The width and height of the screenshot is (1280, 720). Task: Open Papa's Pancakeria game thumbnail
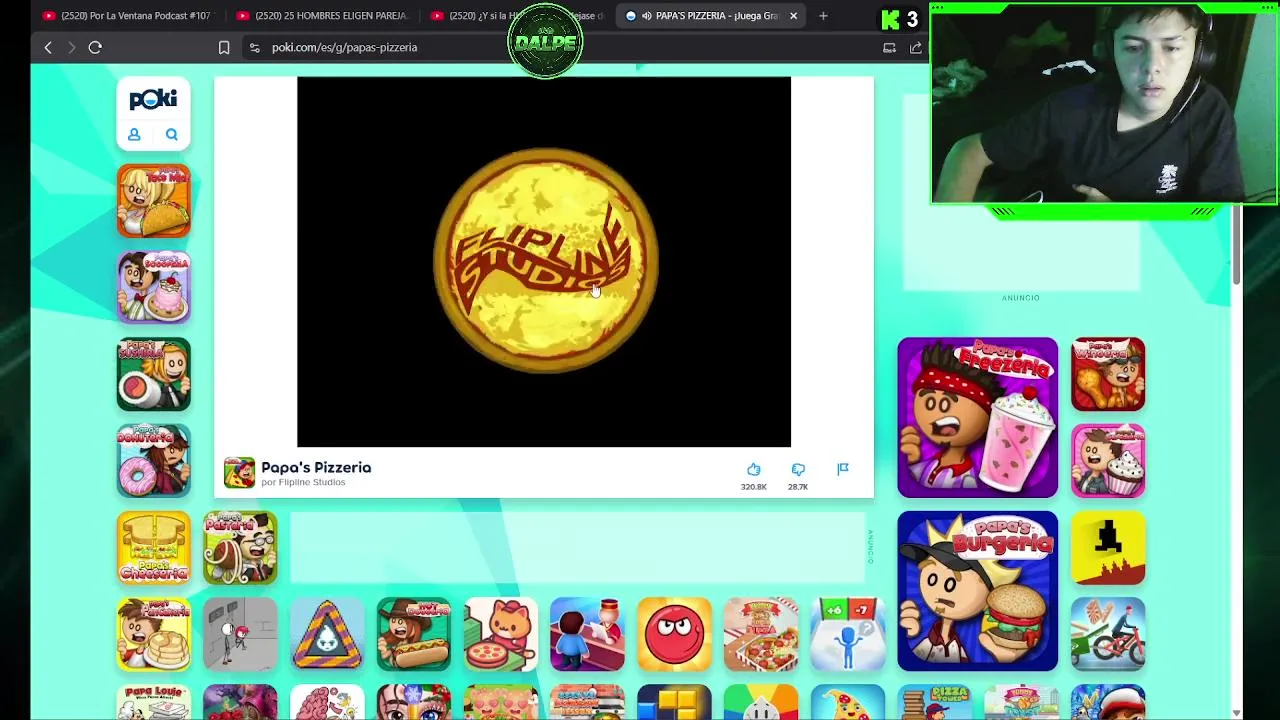[x=153, y=635]
